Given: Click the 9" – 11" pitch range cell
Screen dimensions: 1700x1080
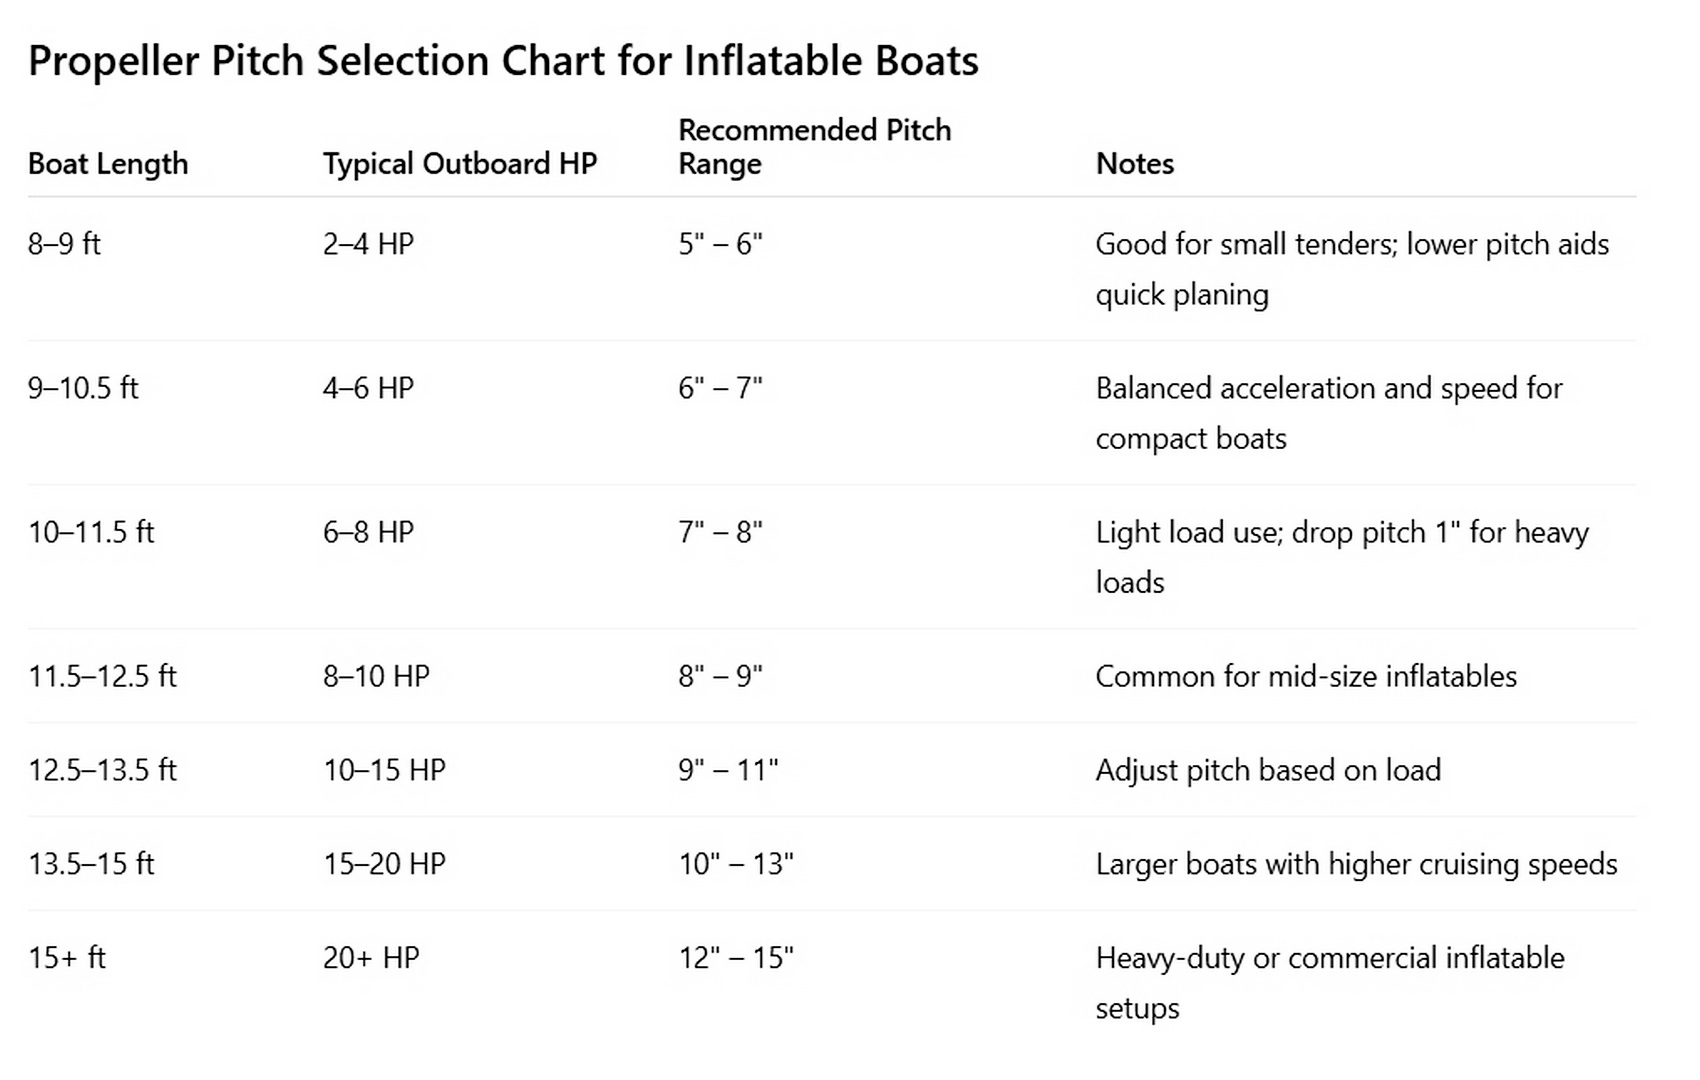Looking at the screenshot, I should click(728, 770).
